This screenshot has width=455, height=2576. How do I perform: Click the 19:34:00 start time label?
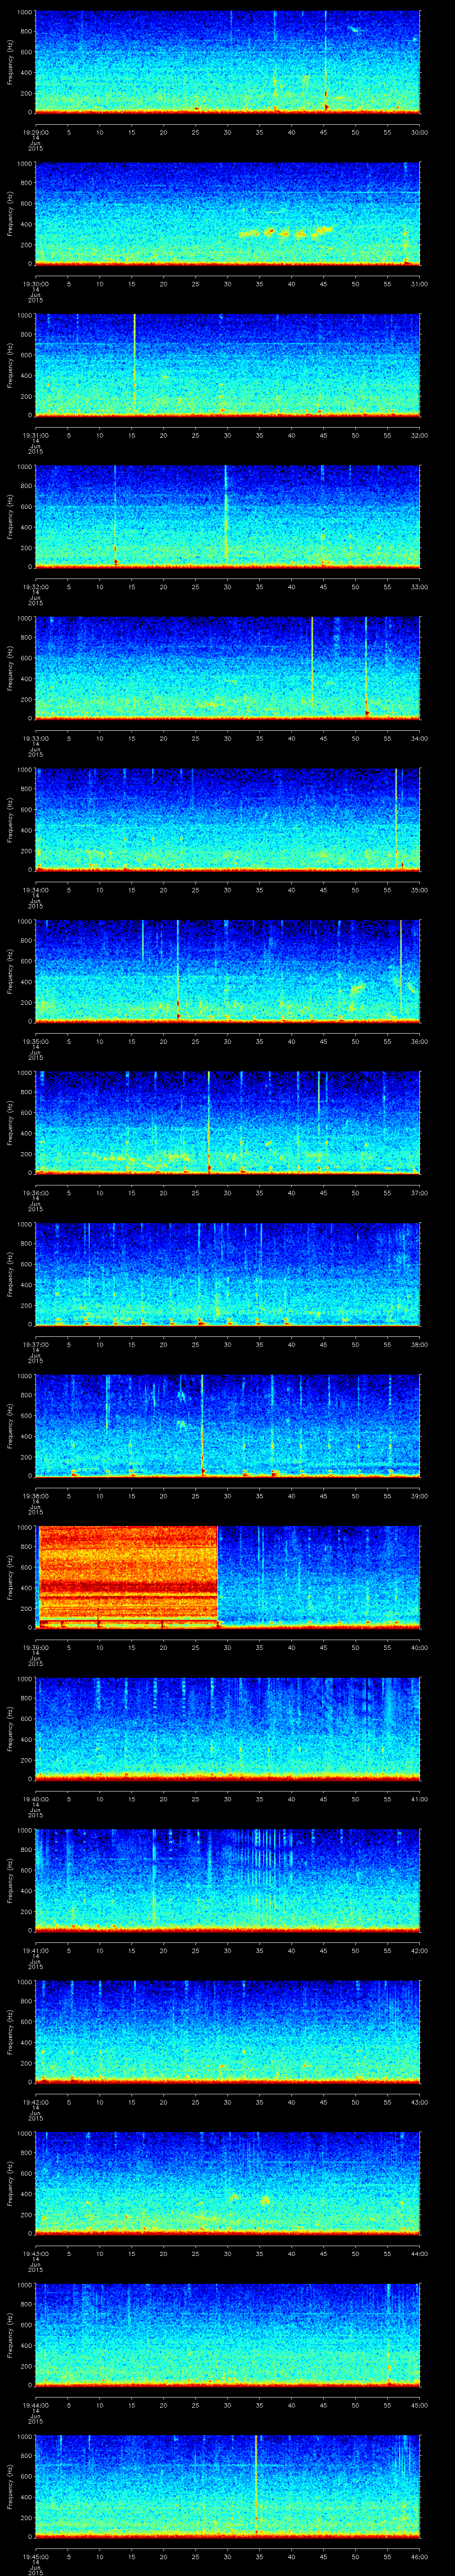point(35,890)
